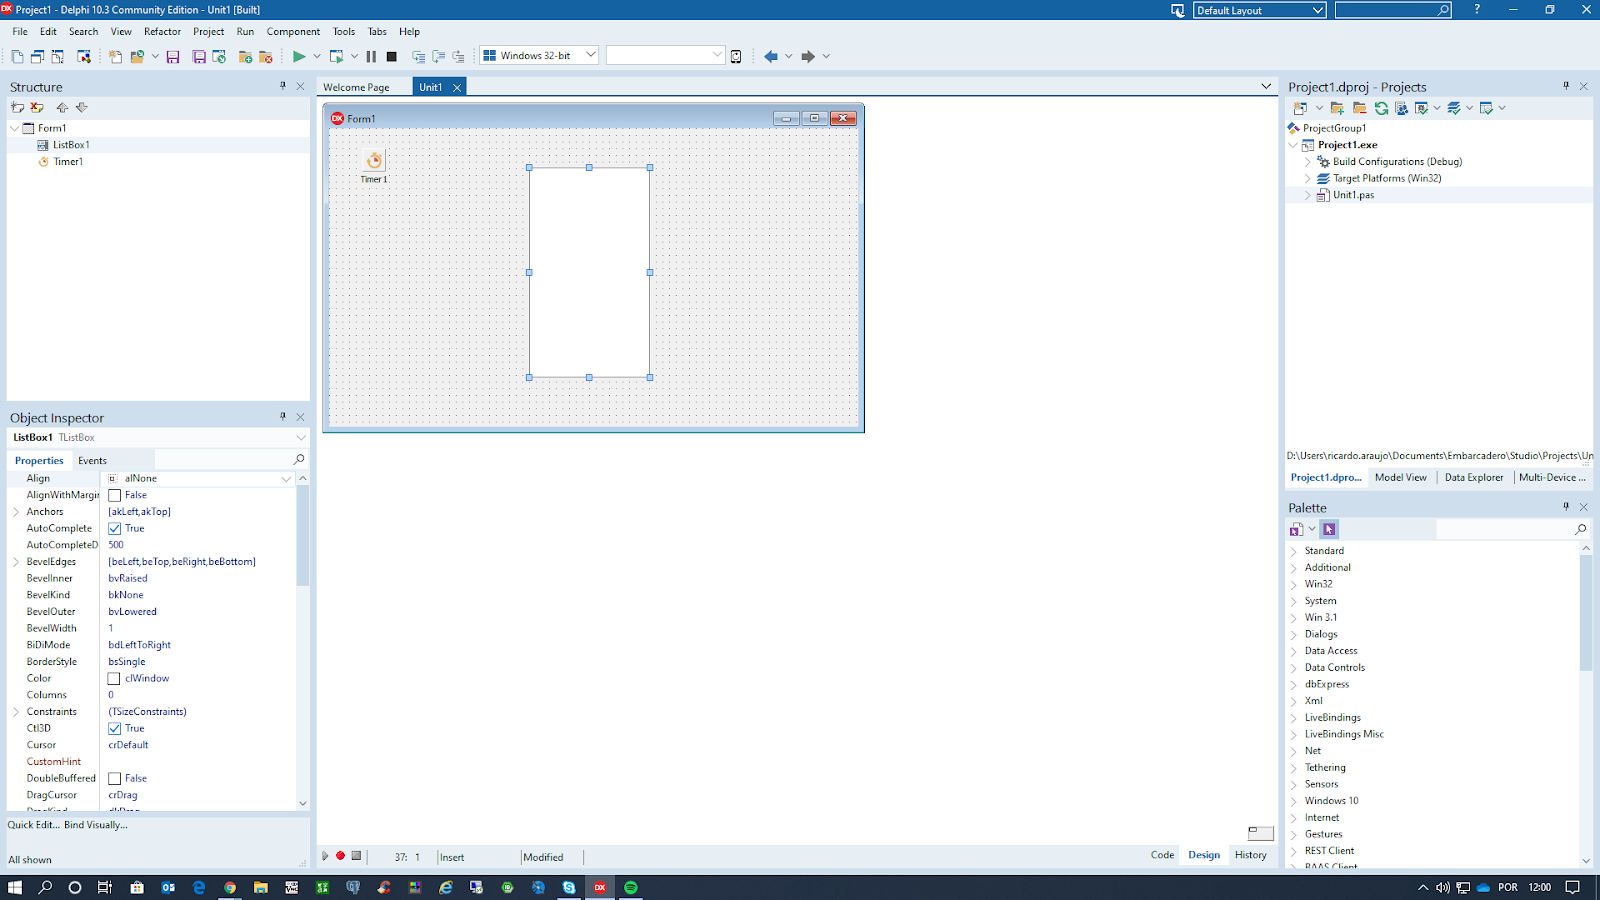This screenshot has height=900, width=1600.
Task: Open Spotify from the Windows taskbar
Action: click(x=631, y=887)
